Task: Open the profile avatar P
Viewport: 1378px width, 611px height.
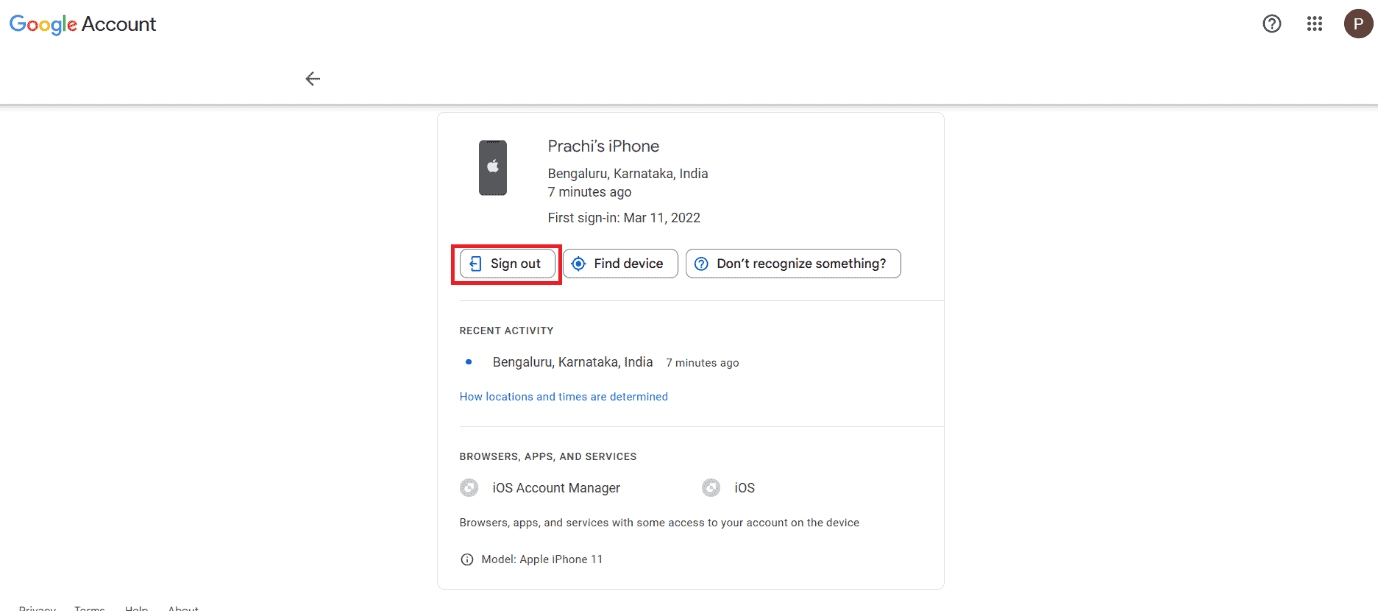Action: 1358,24
